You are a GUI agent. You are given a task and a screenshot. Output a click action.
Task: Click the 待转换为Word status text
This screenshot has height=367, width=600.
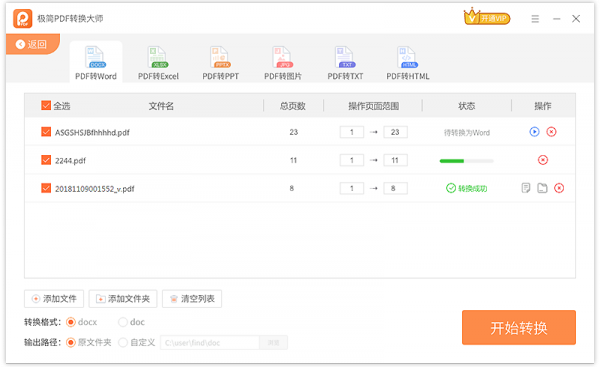click(466, 133)
